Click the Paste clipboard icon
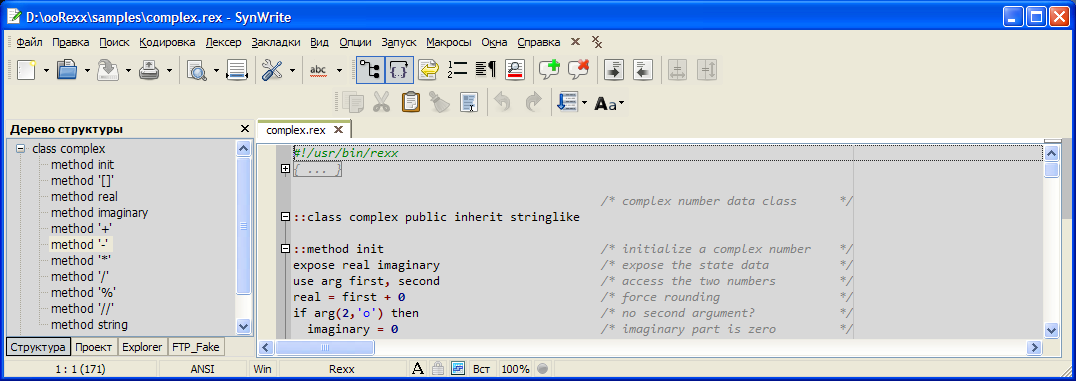 coord(410,103)
